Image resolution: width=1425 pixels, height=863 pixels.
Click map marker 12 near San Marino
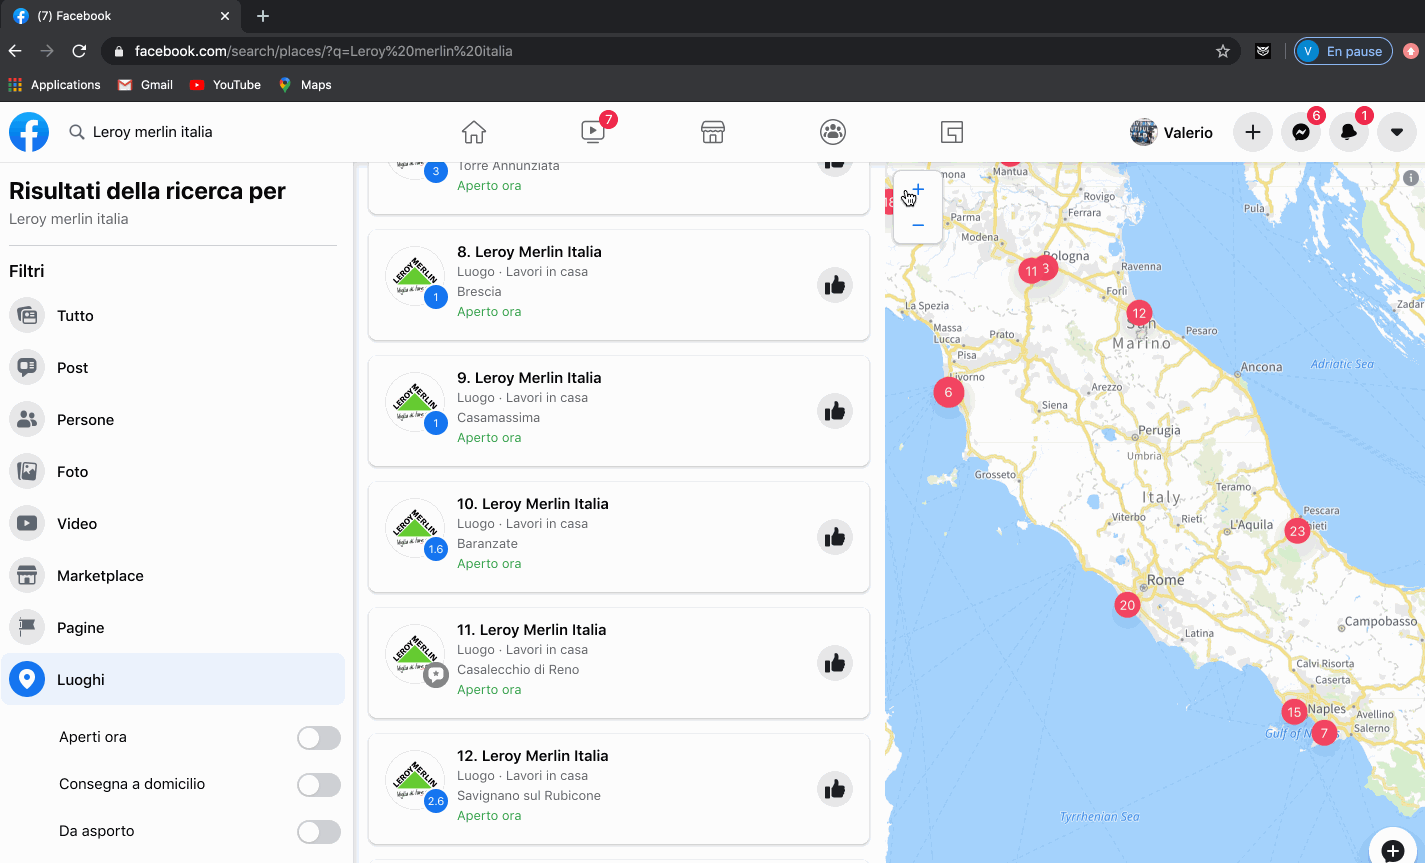[x=1139, y=313]
